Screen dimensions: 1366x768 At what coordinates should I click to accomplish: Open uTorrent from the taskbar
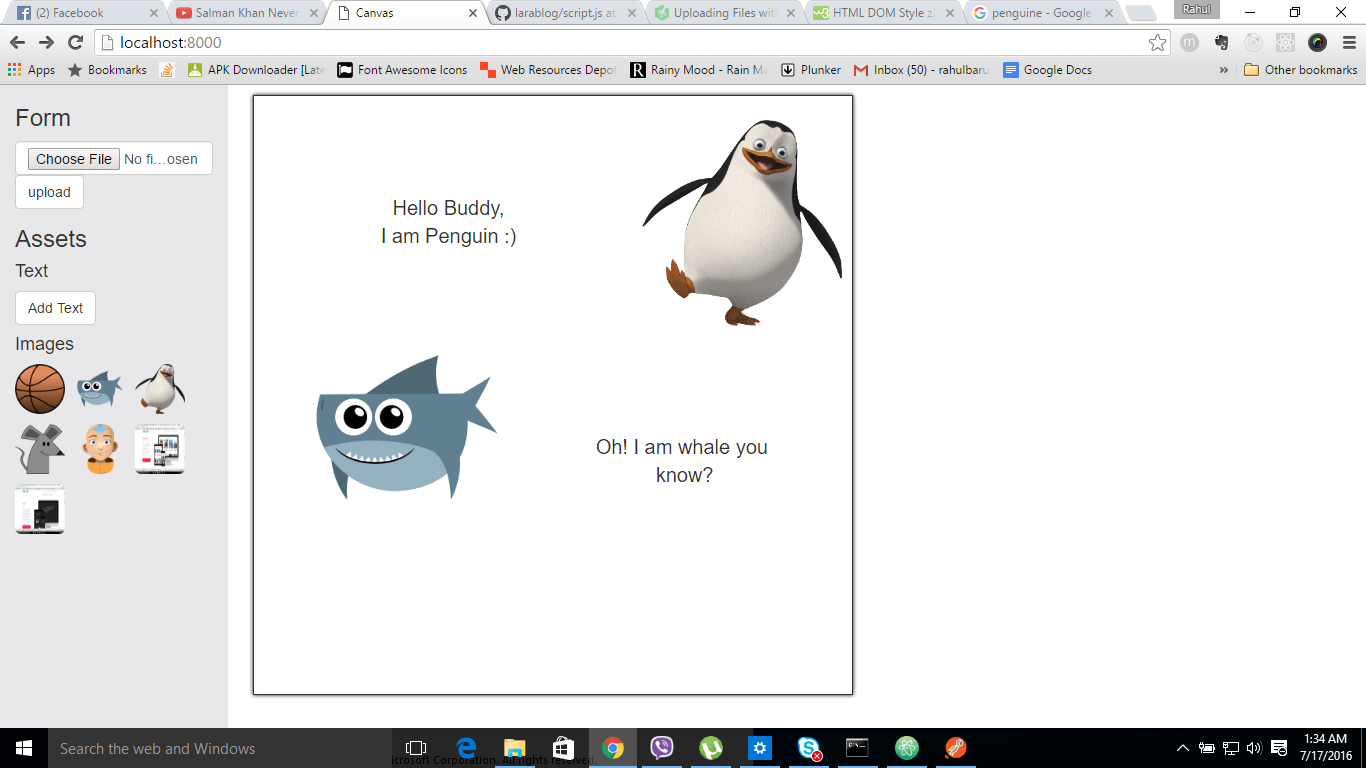(x=711, y=748)
